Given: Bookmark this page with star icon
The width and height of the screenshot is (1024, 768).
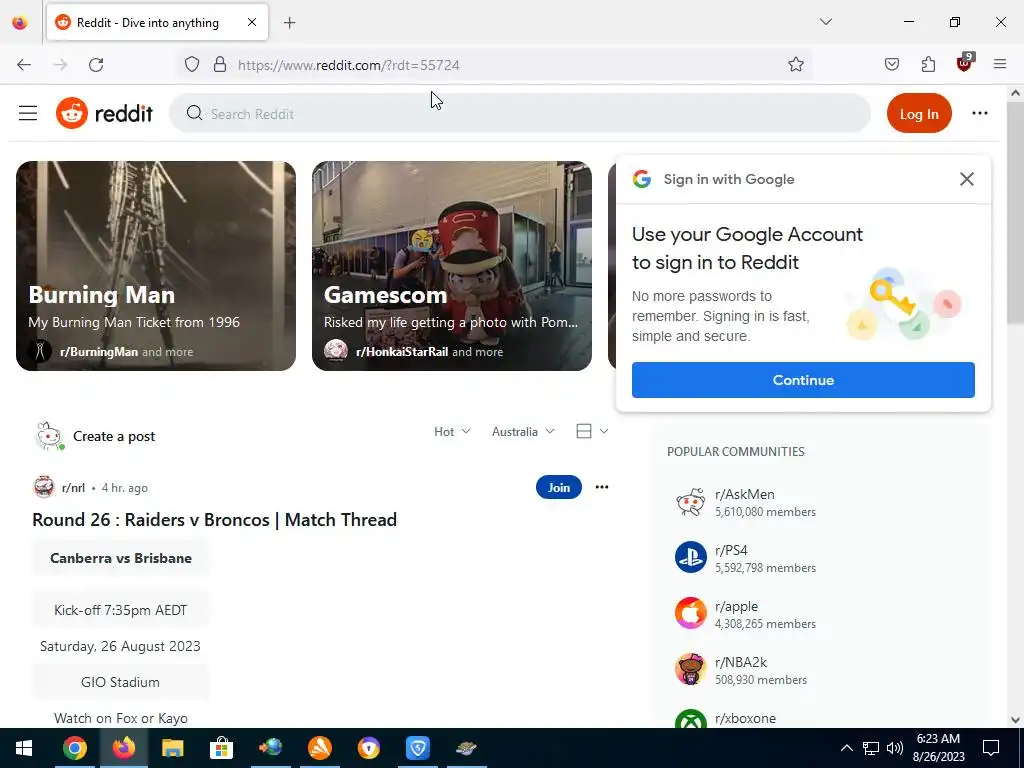Looking at the screenshot, I should click(795, 65).
